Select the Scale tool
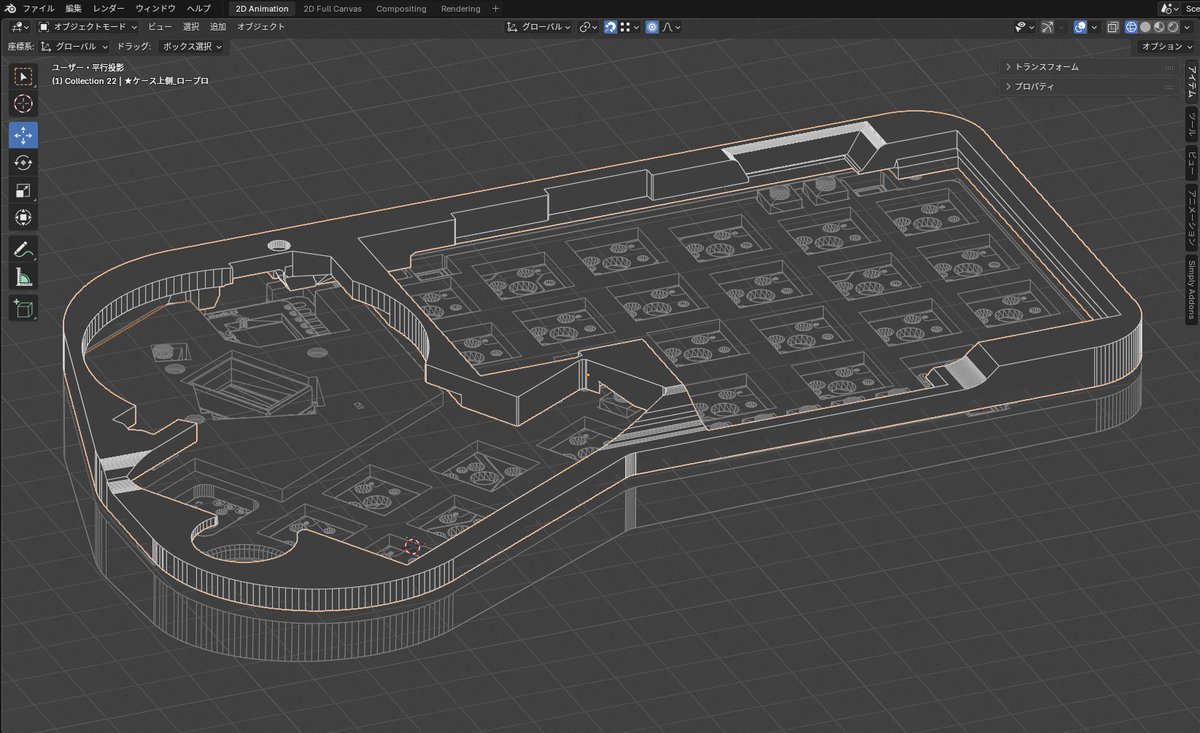 click(x=24, y=190)
